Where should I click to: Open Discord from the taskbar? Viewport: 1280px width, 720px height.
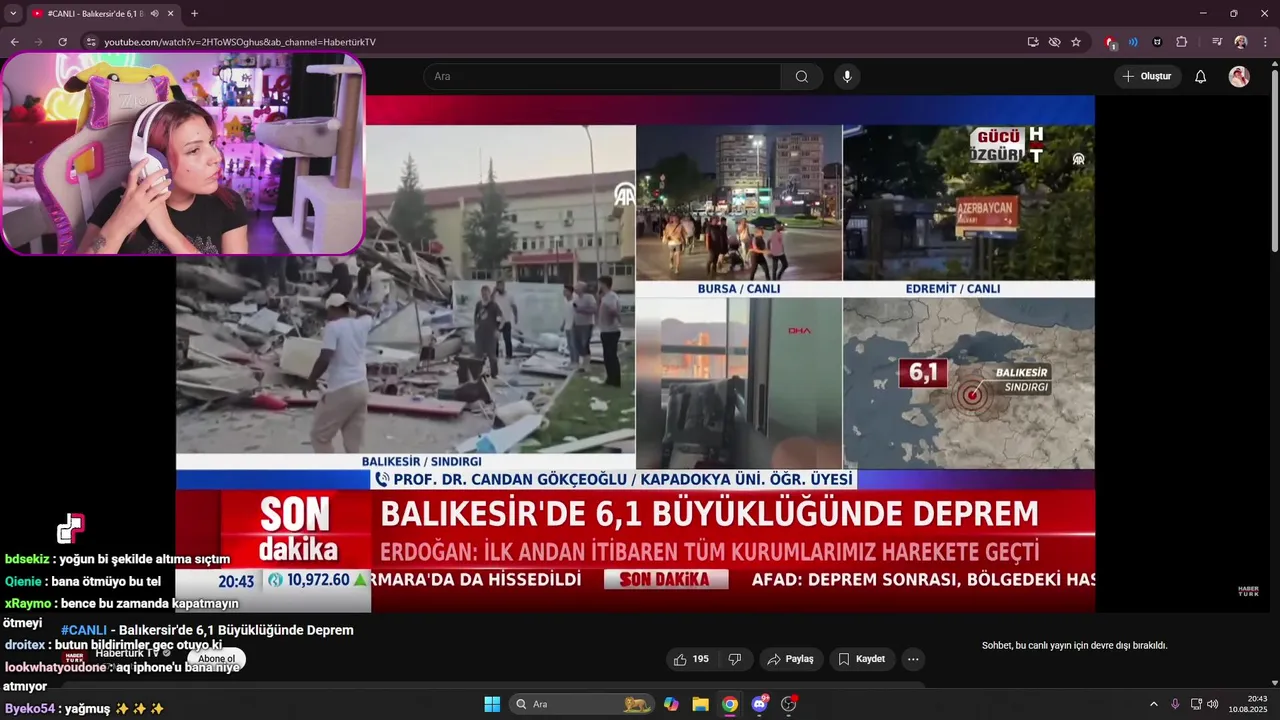coord(760,704)
